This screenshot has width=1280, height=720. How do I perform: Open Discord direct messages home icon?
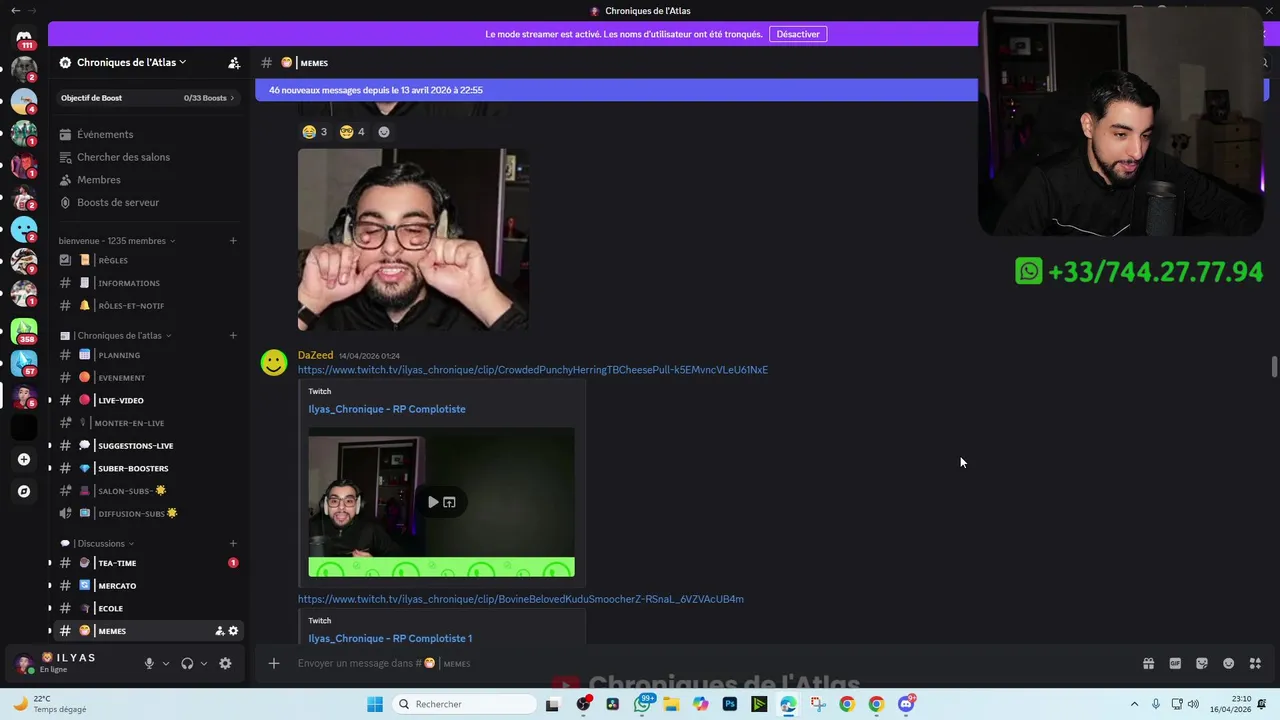click(x=24, y=37)
